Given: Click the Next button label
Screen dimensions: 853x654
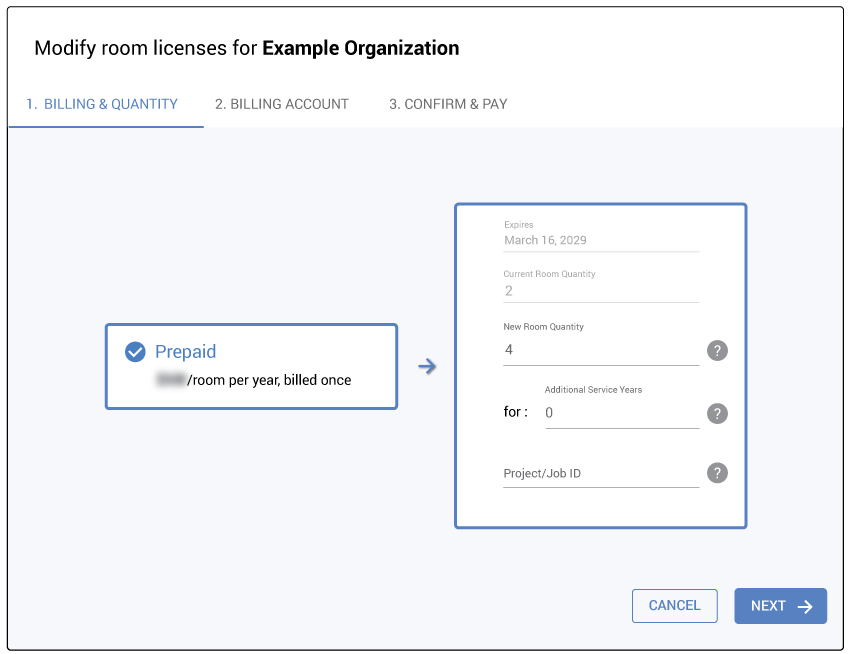Looking at the screenshot, I should tap(768, 606).
